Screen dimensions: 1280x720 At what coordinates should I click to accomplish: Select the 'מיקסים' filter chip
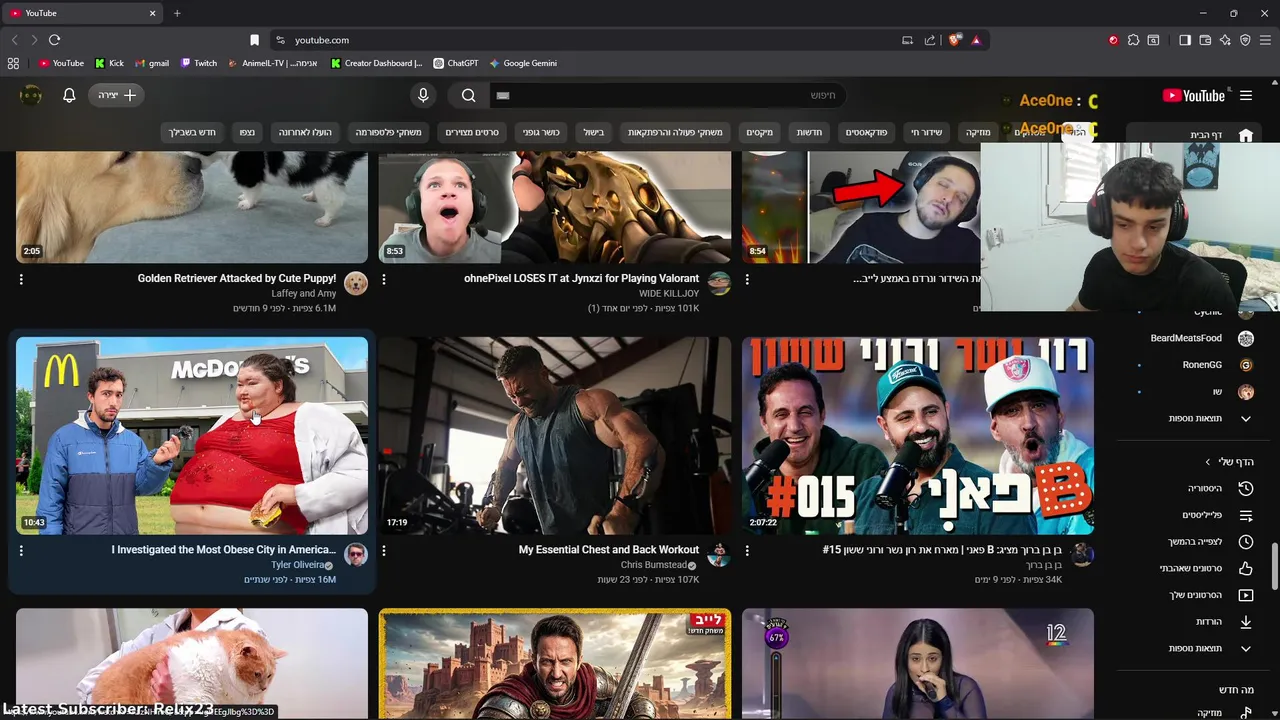760,132
